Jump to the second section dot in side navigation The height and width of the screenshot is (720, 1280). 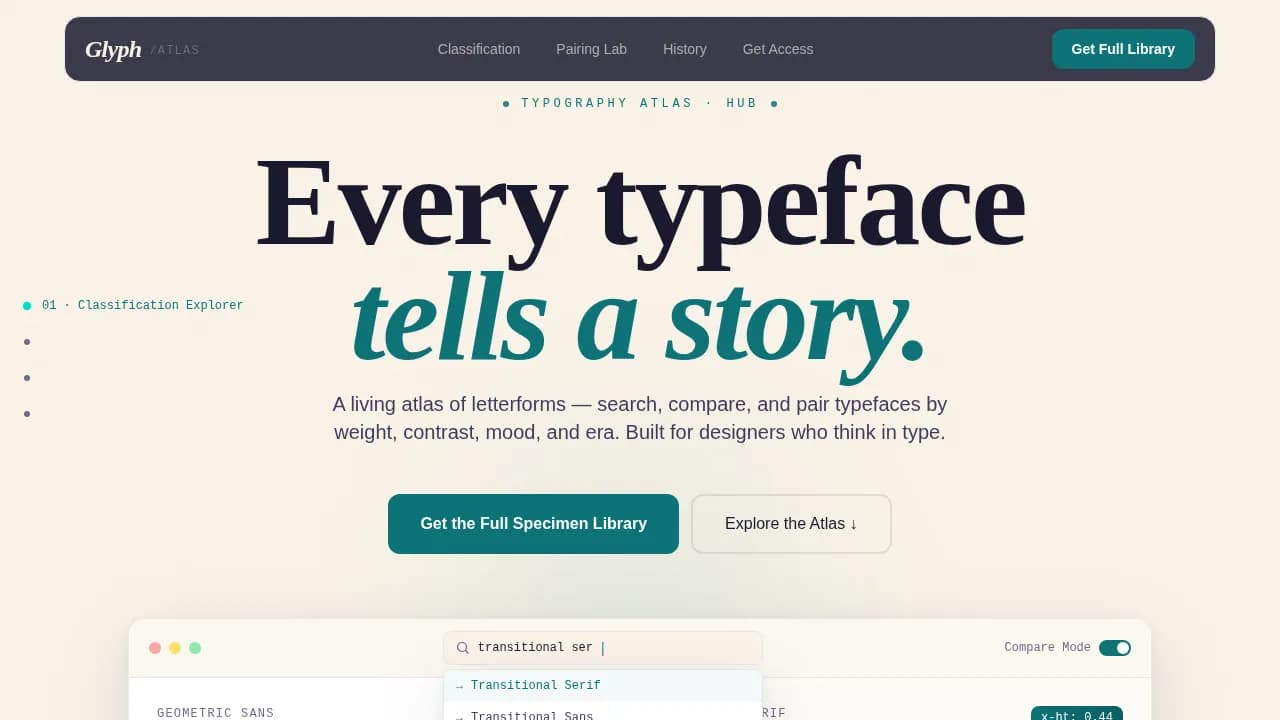tap(27, 342)
